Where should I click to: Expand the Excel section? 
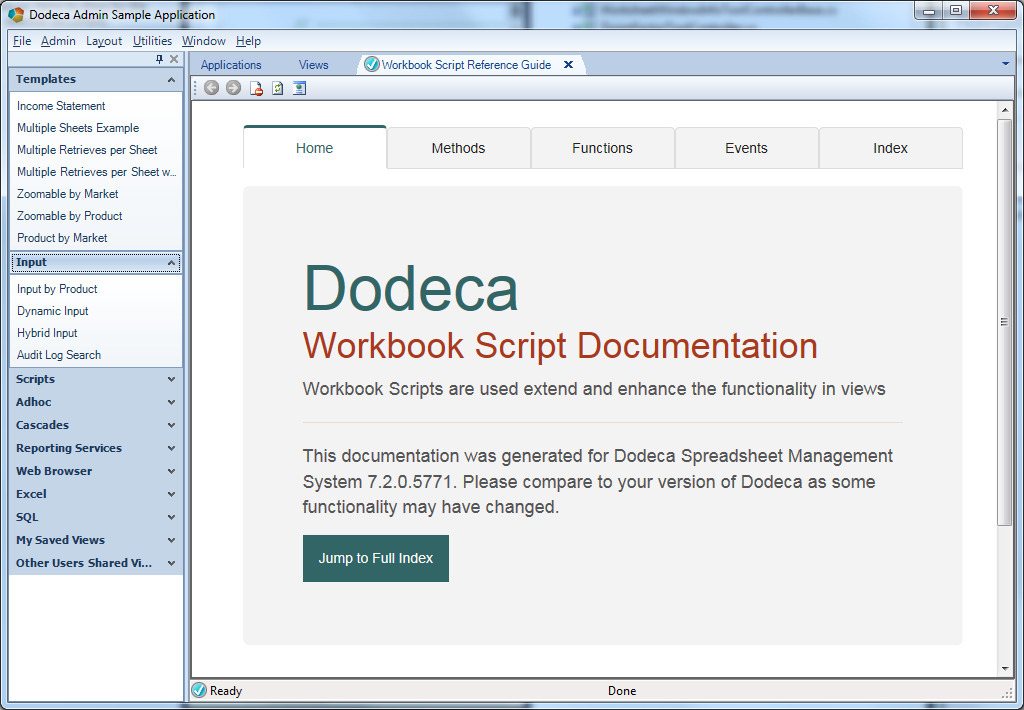[171, 494]
